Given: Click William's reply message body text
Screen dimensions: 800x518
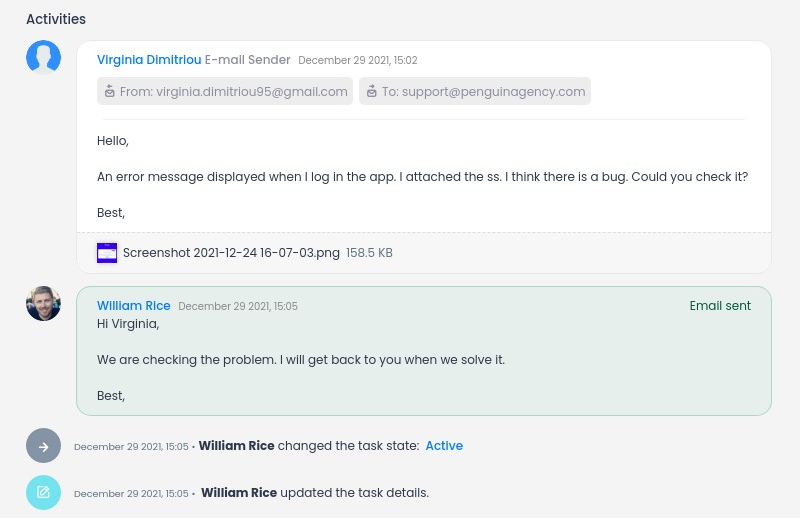Looking at the screenshot, I should coord(301,359).
